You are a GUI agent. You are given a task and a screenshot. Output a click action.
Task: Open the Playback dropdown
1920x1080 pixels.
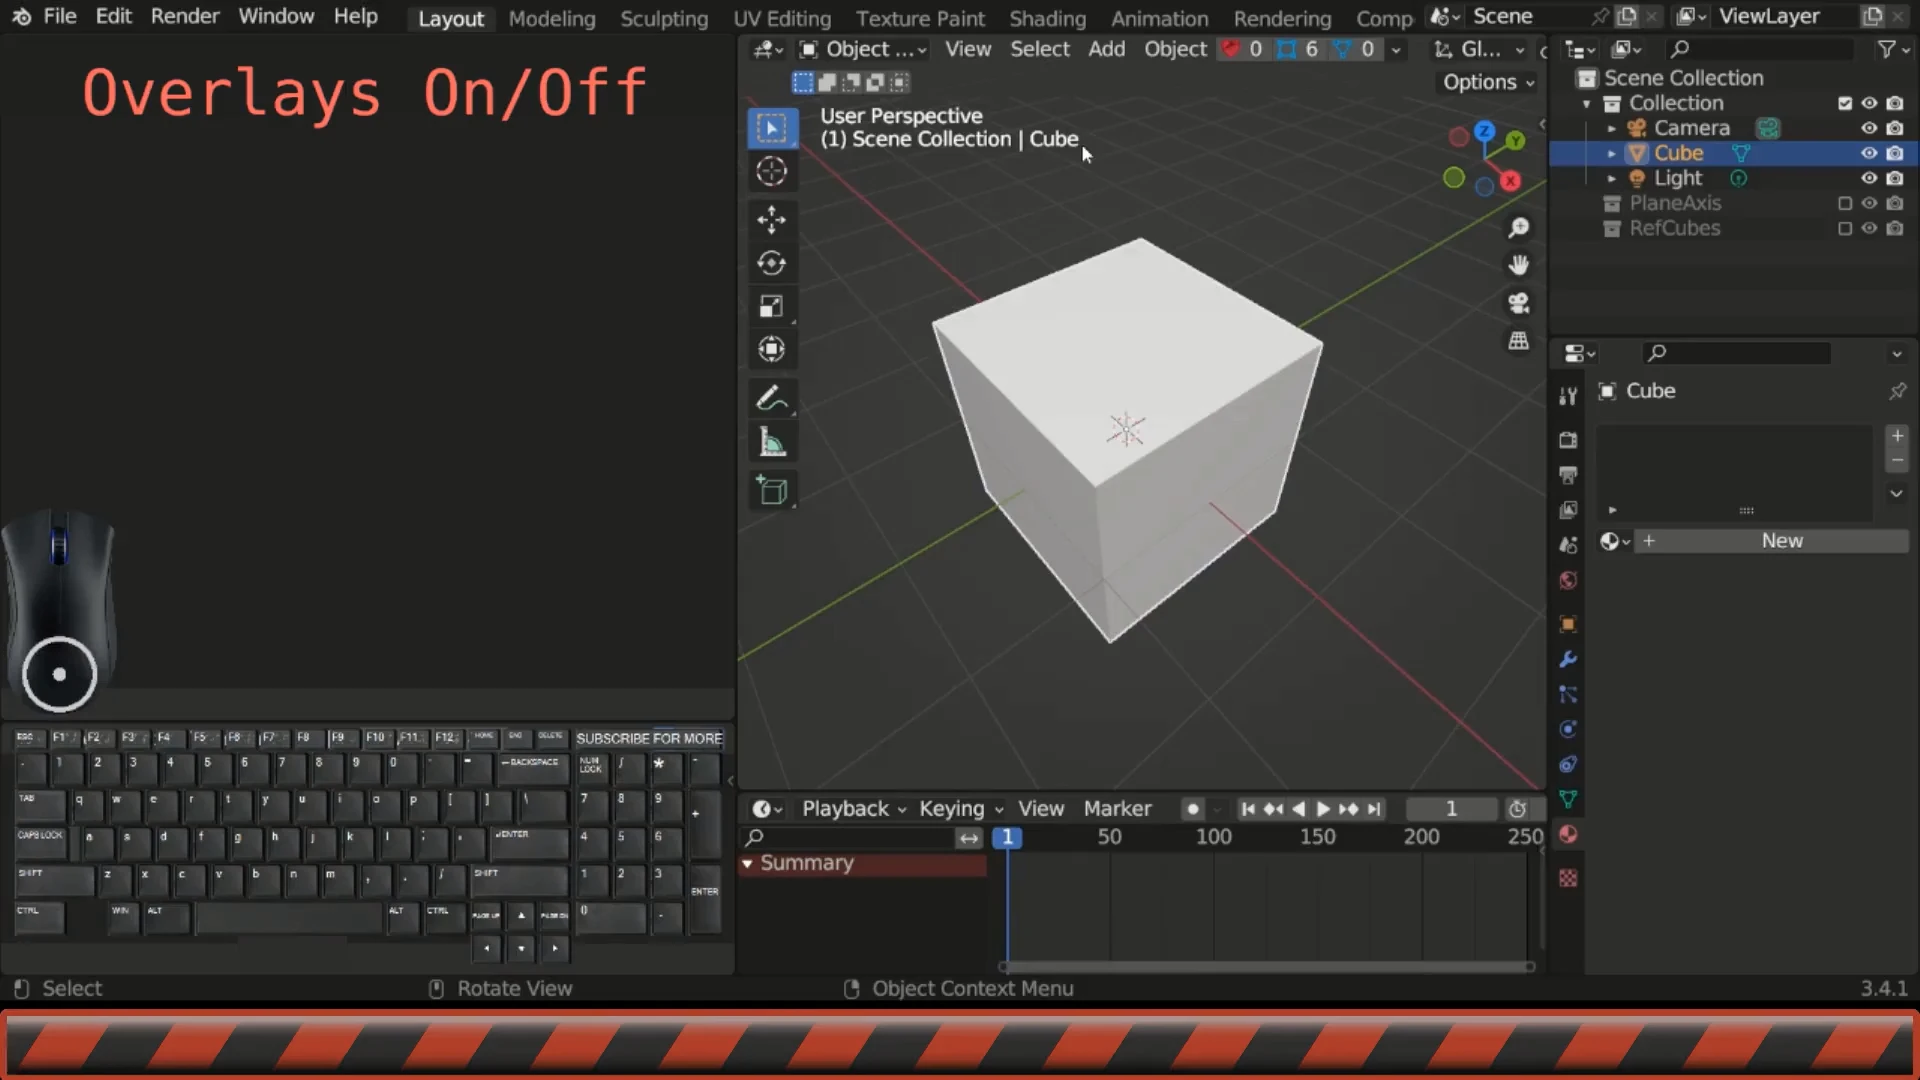click(854, 809)
